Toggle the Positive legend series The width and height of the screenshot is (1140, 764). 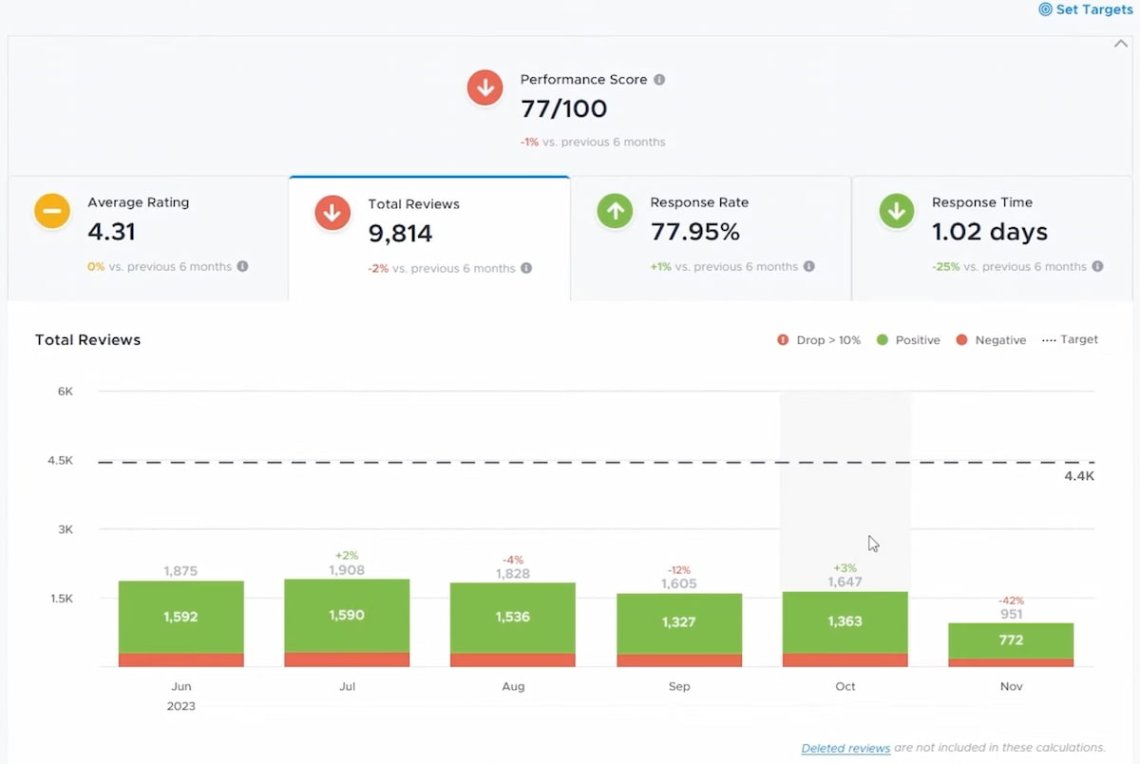[908, 340]
